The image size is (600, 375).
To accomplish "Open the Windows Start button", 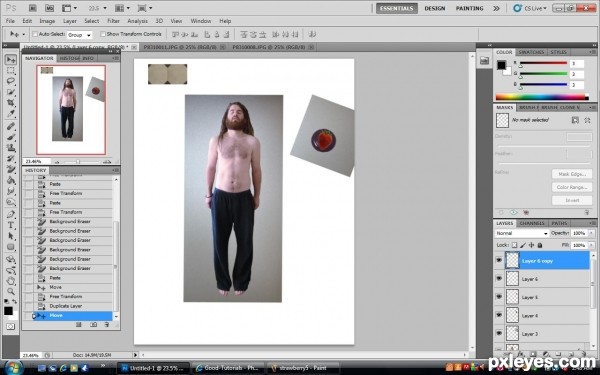I will [x=14, y=368].
